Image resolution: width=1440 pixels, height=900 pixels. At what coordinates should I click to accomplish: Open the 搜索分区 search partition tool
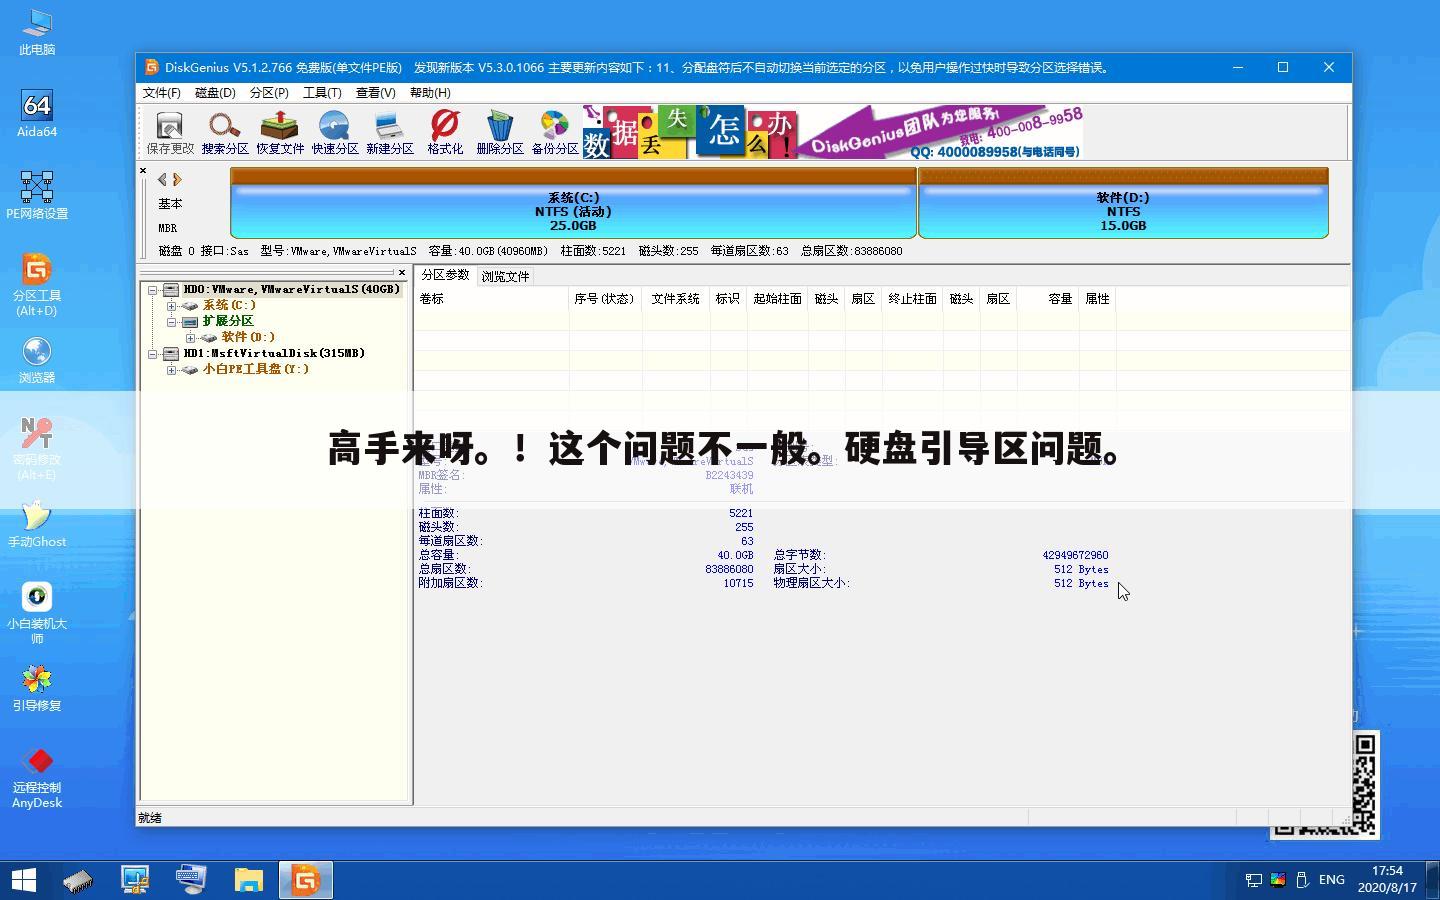225,133
